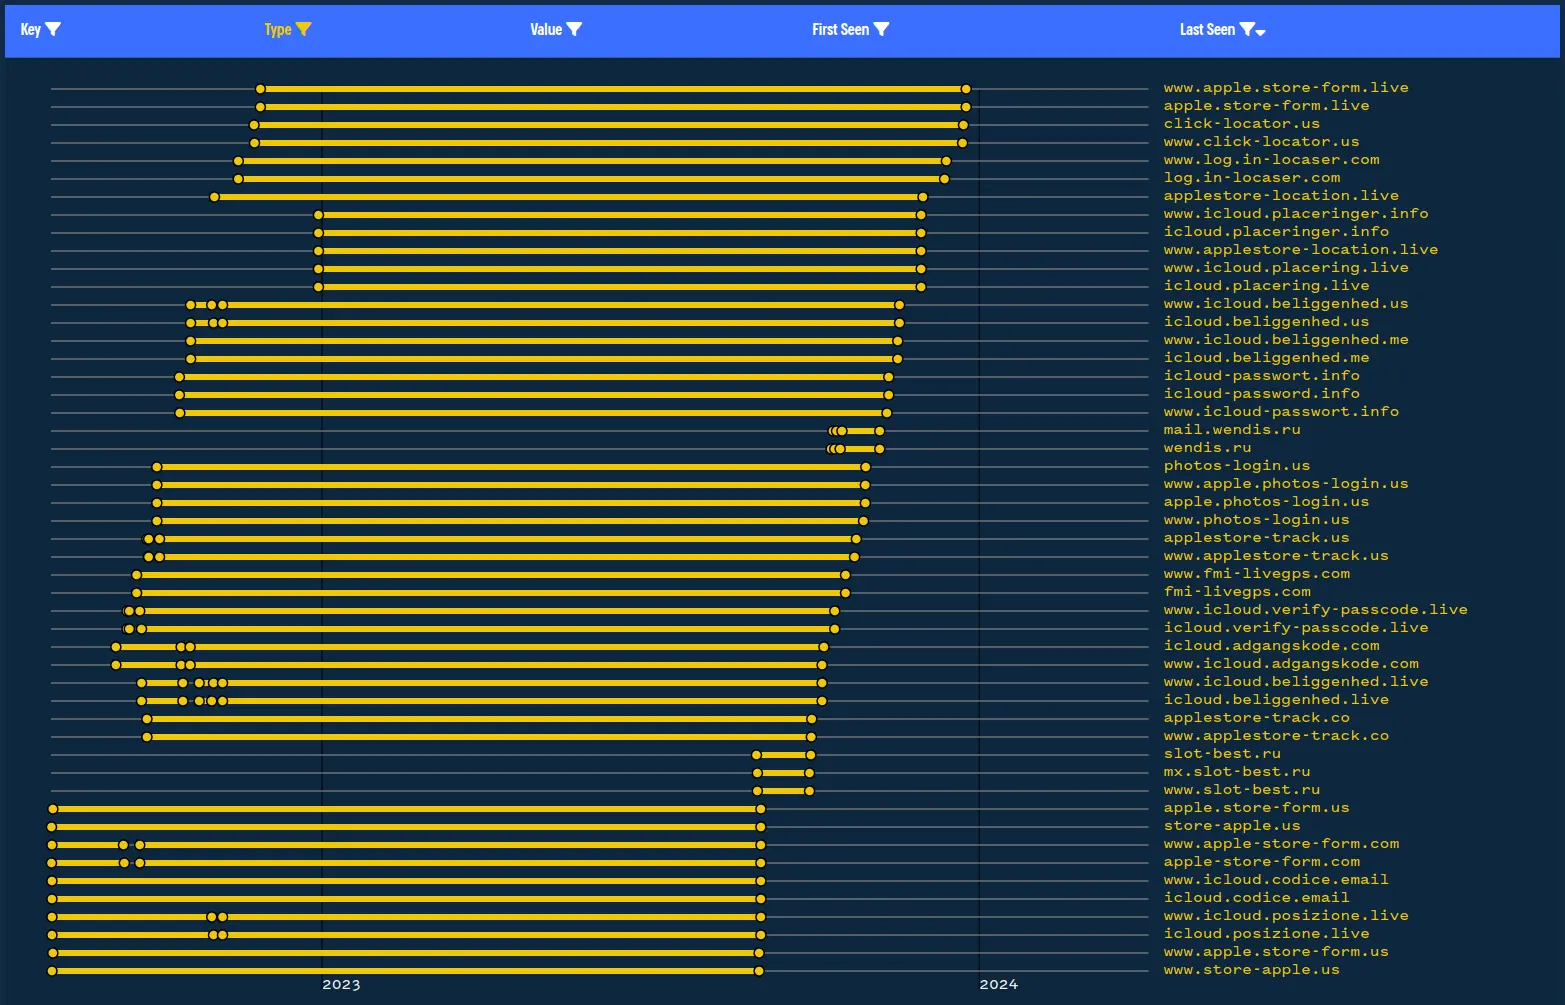Screen dimensions: 1565x1005
Task: Select the mail.wendis.ru label
Action: tap(1232, 430)
